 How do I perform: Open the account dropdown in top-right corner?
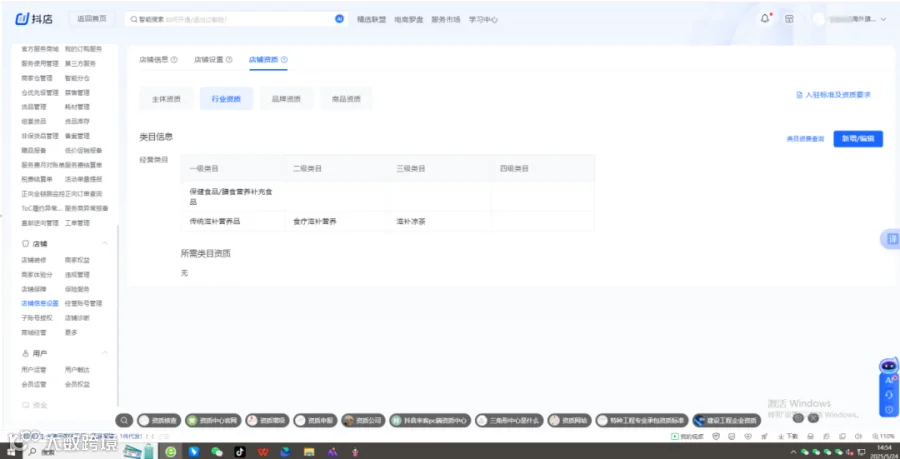pyautogui.click(x=851, y=19)
